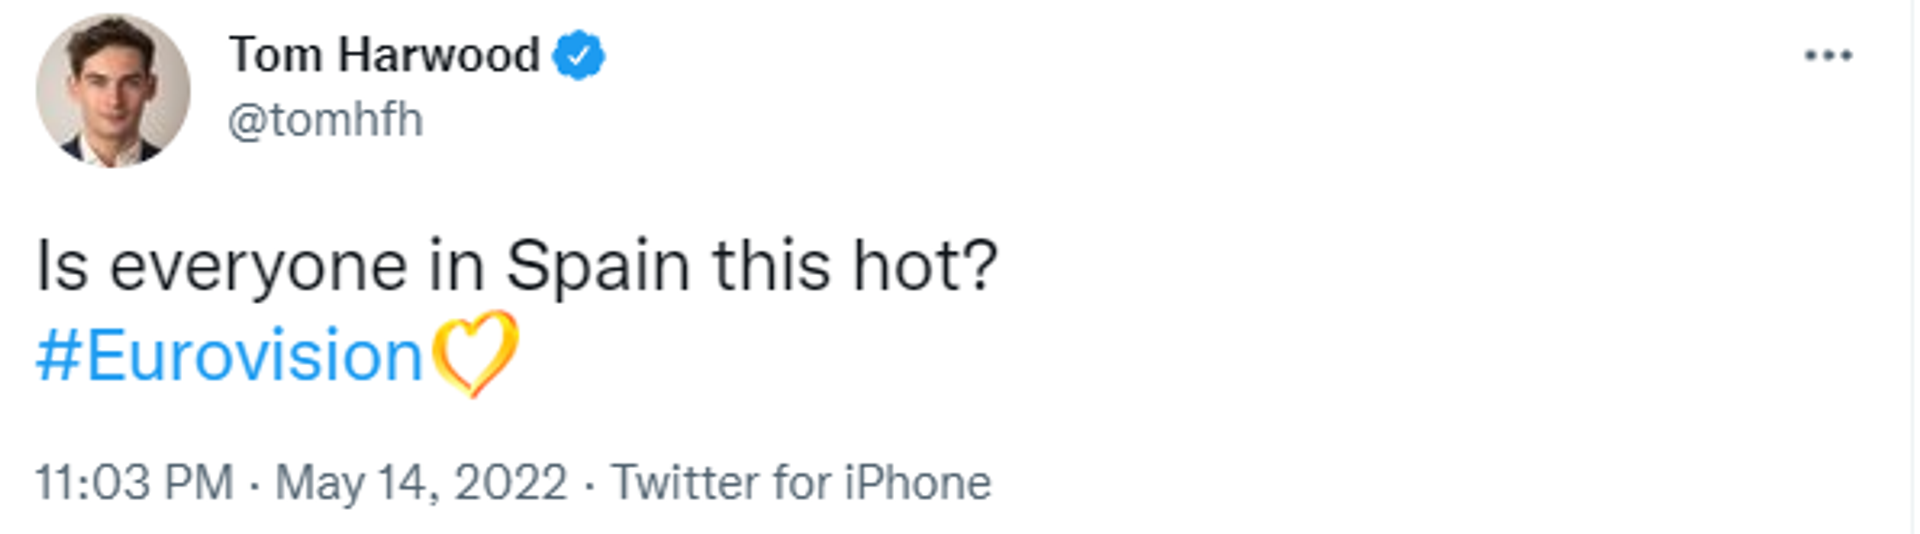Click the tweet text about Spain

pyautogui.click(x=517, y=267)
